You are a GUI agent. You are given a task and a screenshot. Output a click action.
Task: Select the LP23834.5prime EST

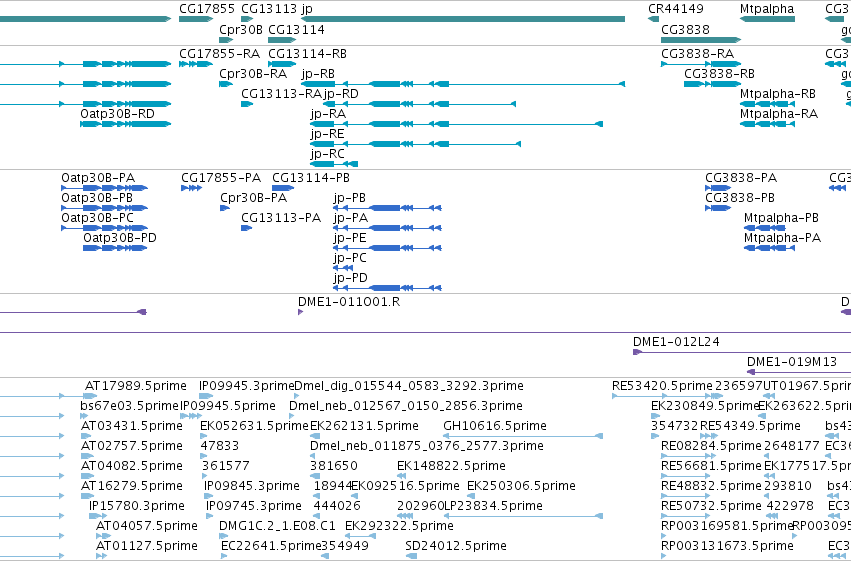[524, 517]
